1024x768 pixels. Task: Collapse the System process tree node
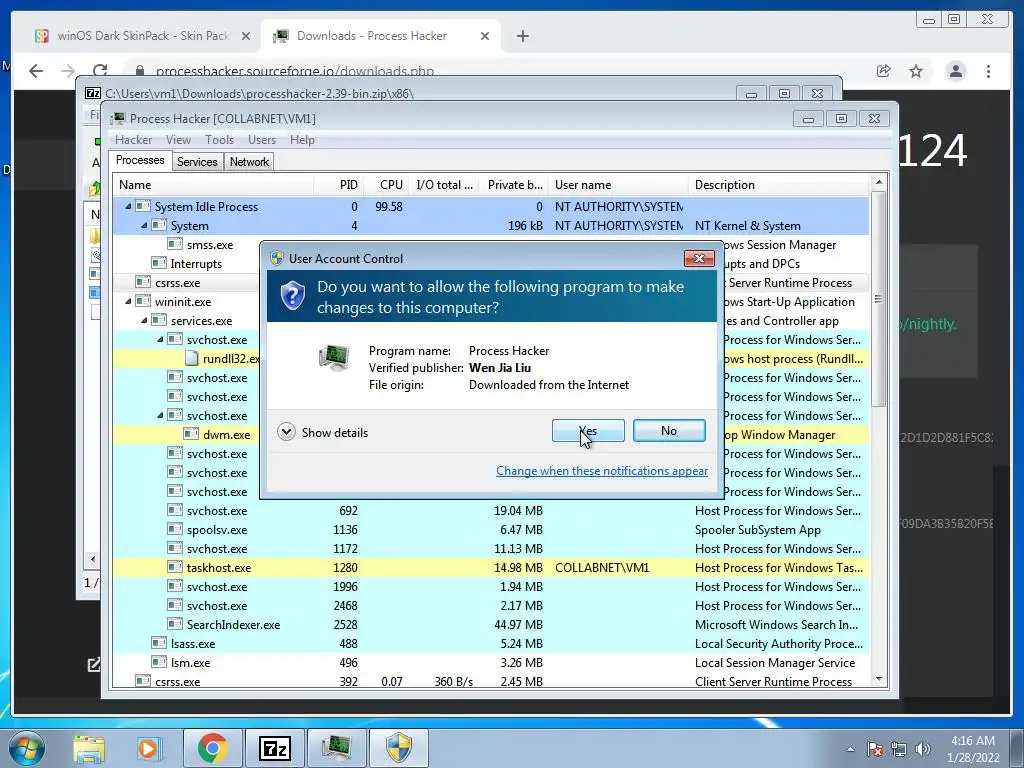pyautogui.click(x=144, y=225)
